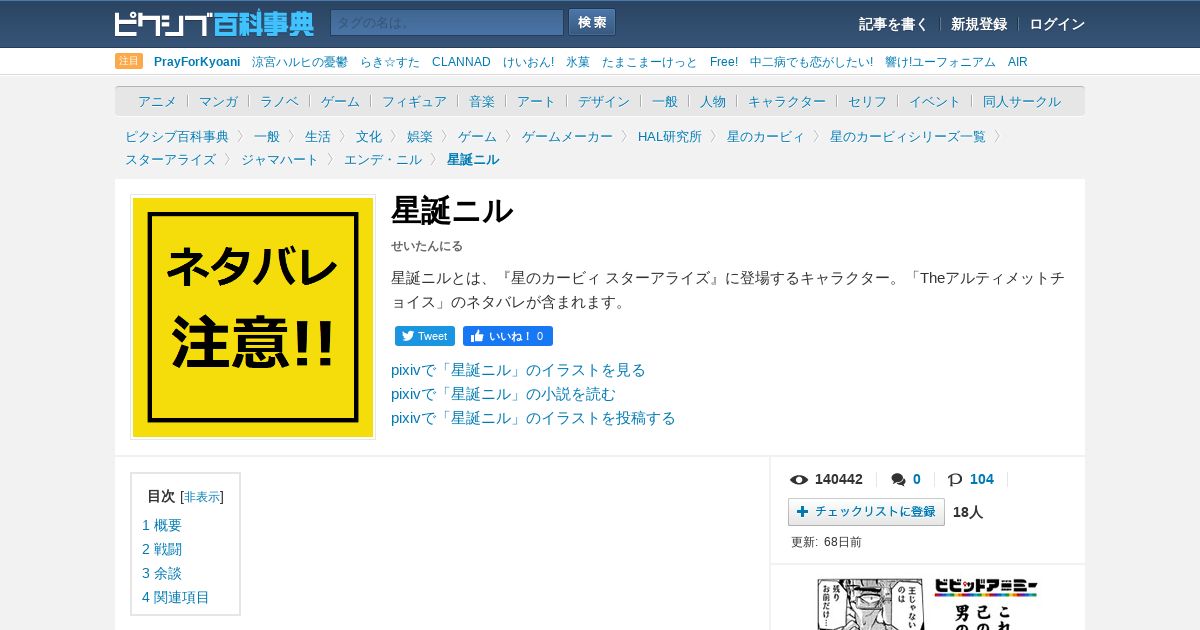
Task: Select the ゲーム category tab
Action: coord(340,101)
